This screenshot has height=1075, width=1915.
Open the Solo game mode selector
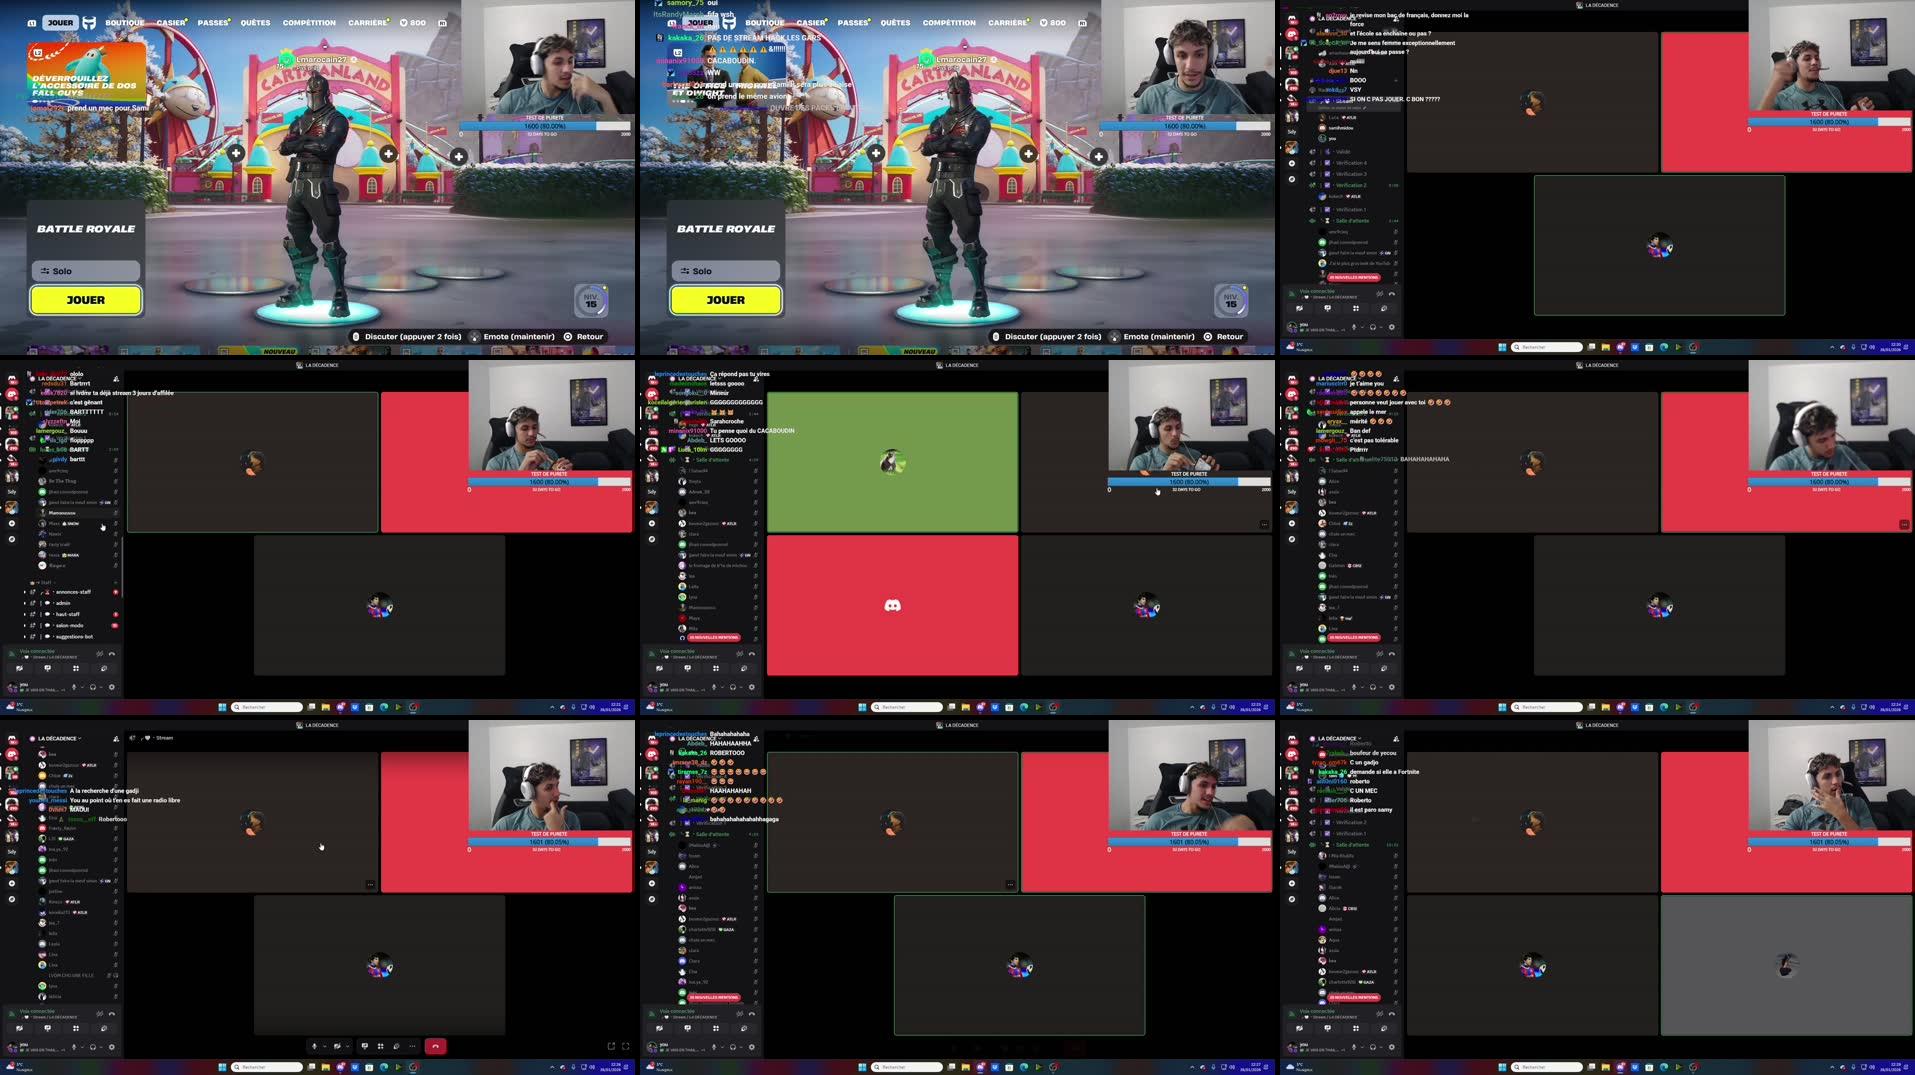tap(86, 270)
